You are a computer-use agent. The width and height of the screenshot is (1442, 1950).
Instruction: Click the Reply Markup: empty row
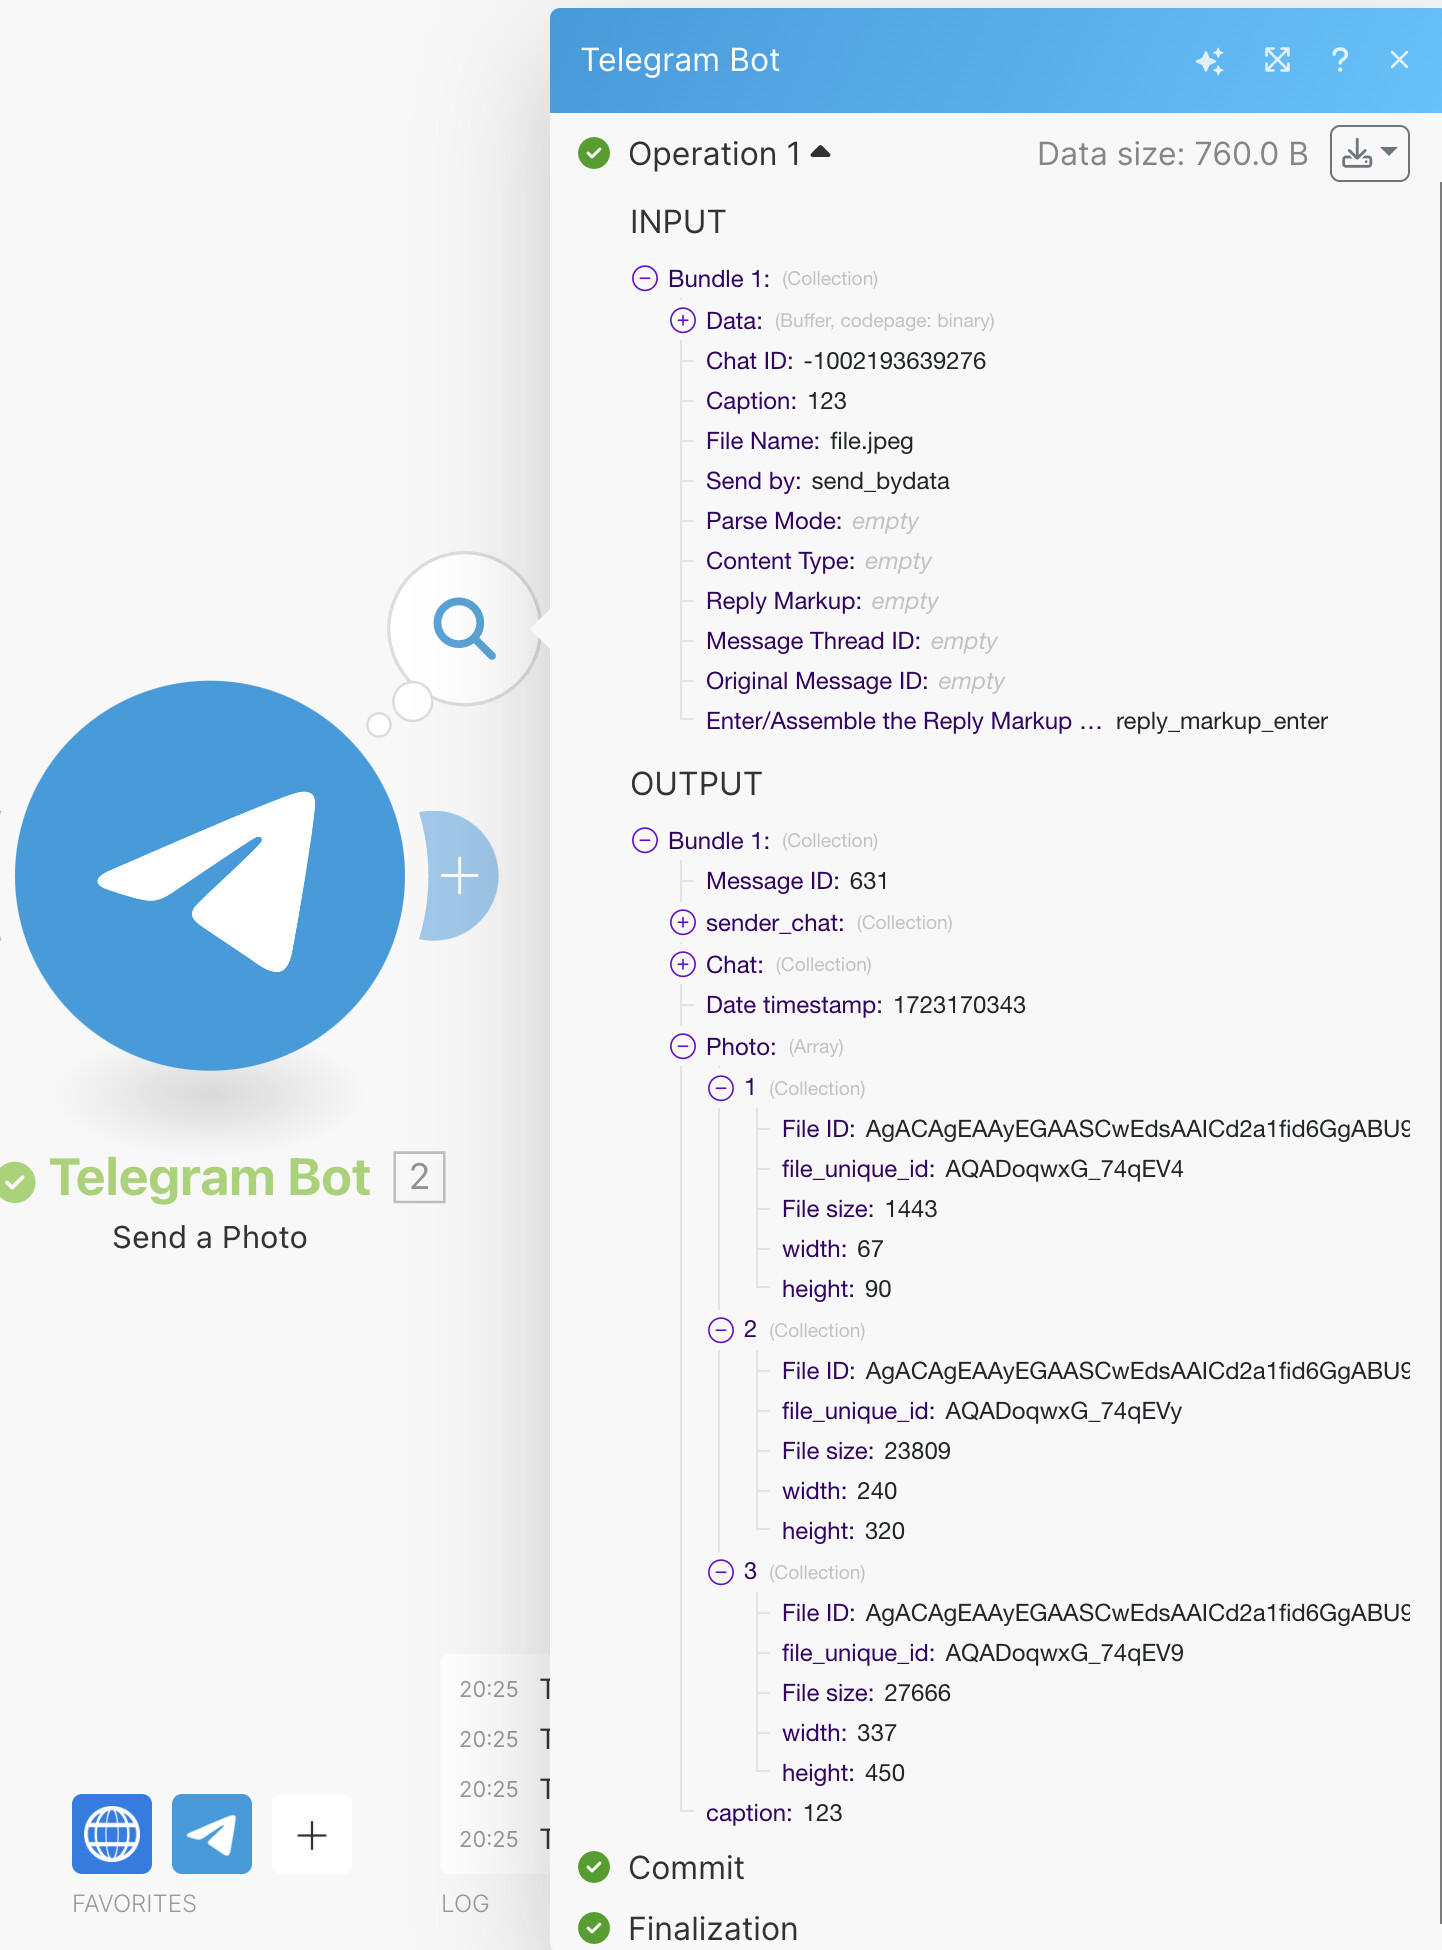pos(822,601)
